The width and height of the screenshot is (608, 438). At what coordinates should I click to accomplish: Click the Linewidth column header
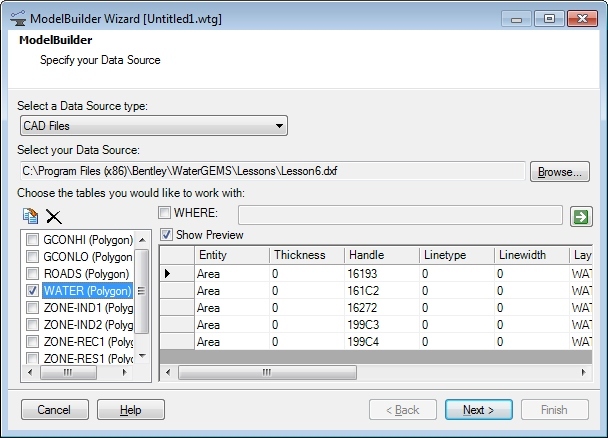click(x=531, y=255)
